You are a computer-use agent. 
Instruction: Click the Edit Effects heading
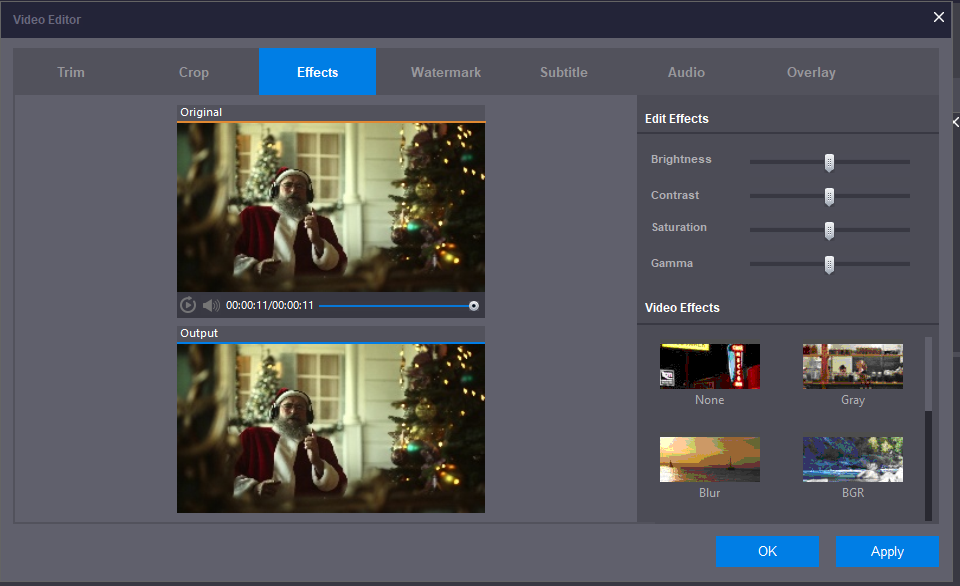(x=677, y=119)
